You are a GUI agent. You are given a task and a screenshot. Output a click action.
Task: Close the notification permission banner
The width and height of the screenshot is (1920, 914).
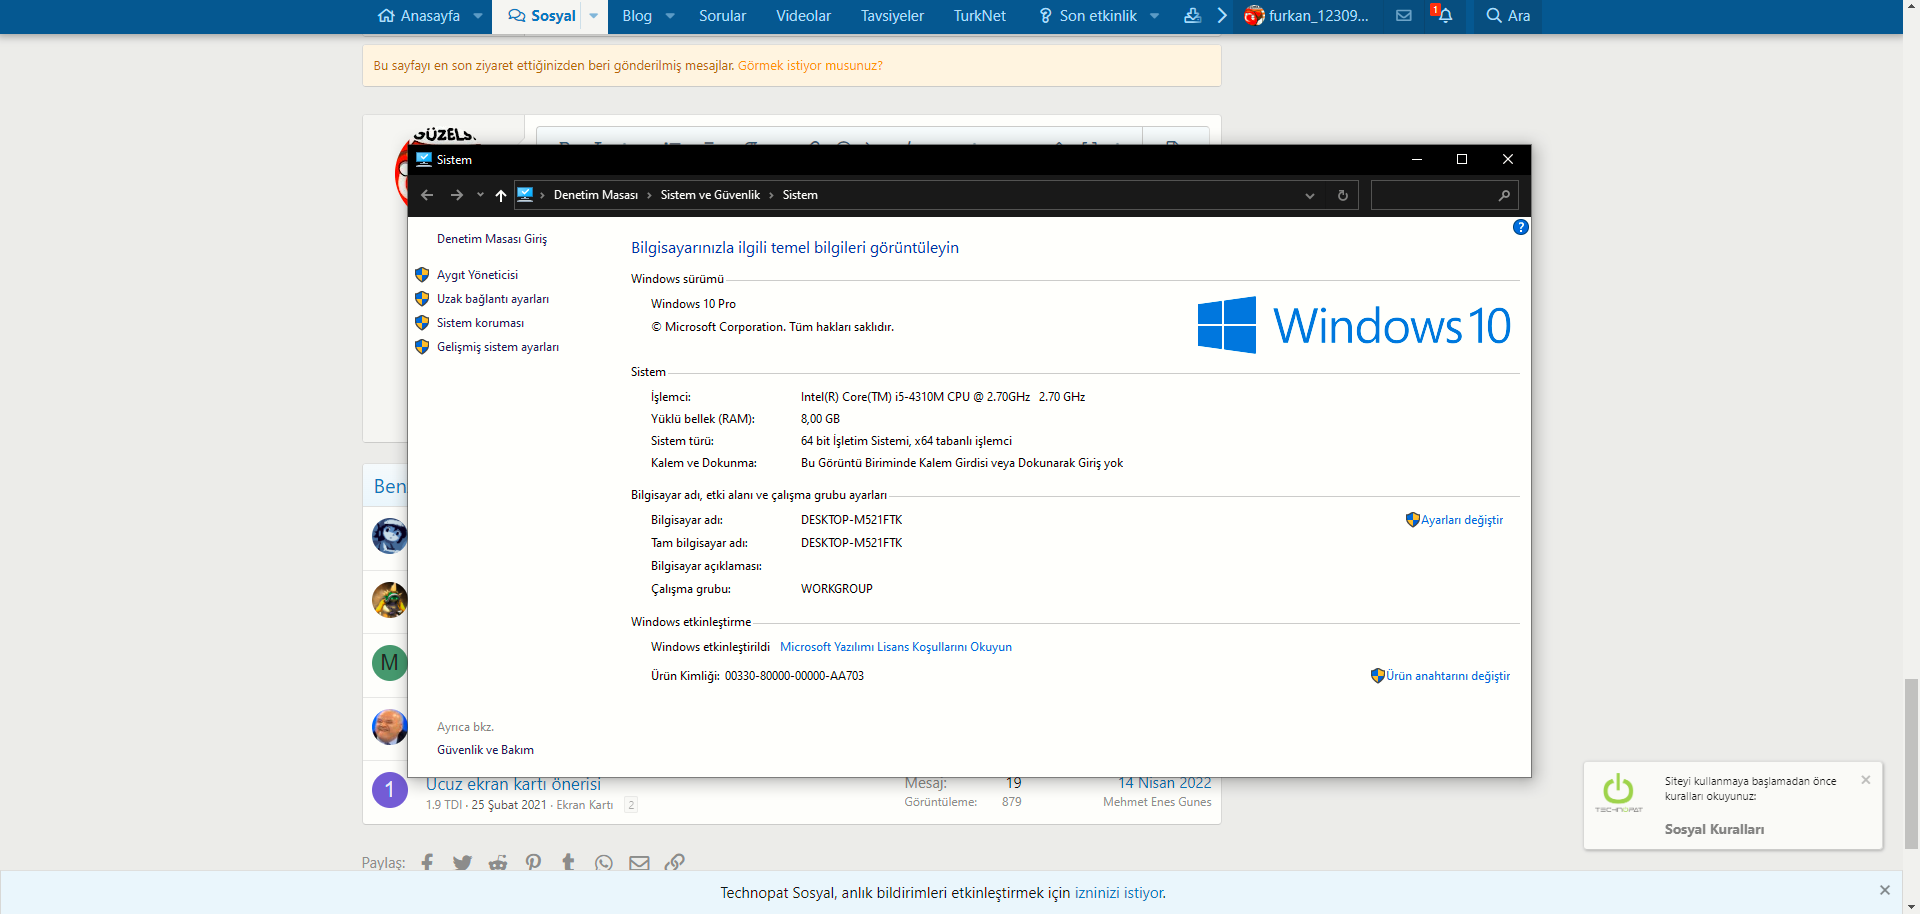point(1884,890)
